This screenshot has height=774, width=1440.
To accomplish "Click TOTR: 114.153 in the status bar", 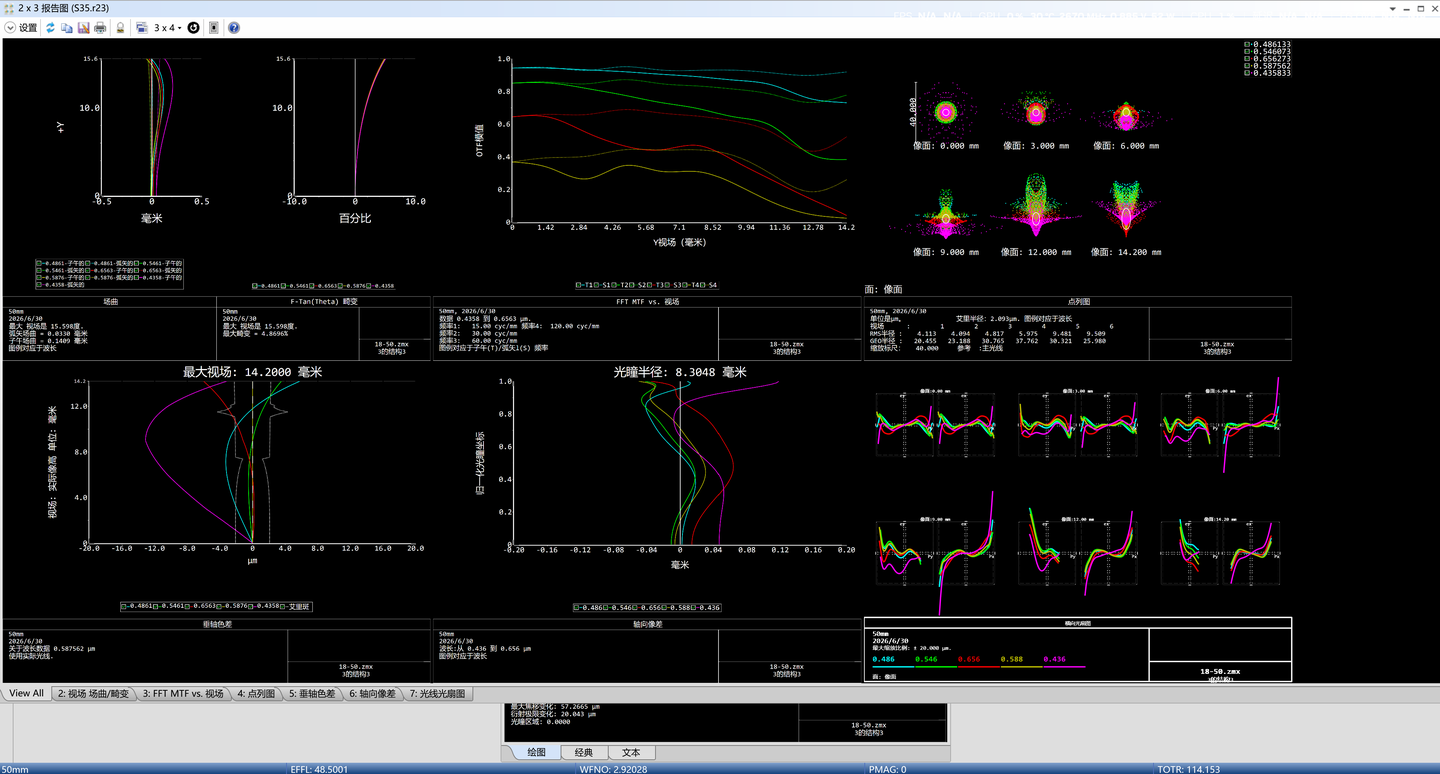I will tap(1188, 769).
